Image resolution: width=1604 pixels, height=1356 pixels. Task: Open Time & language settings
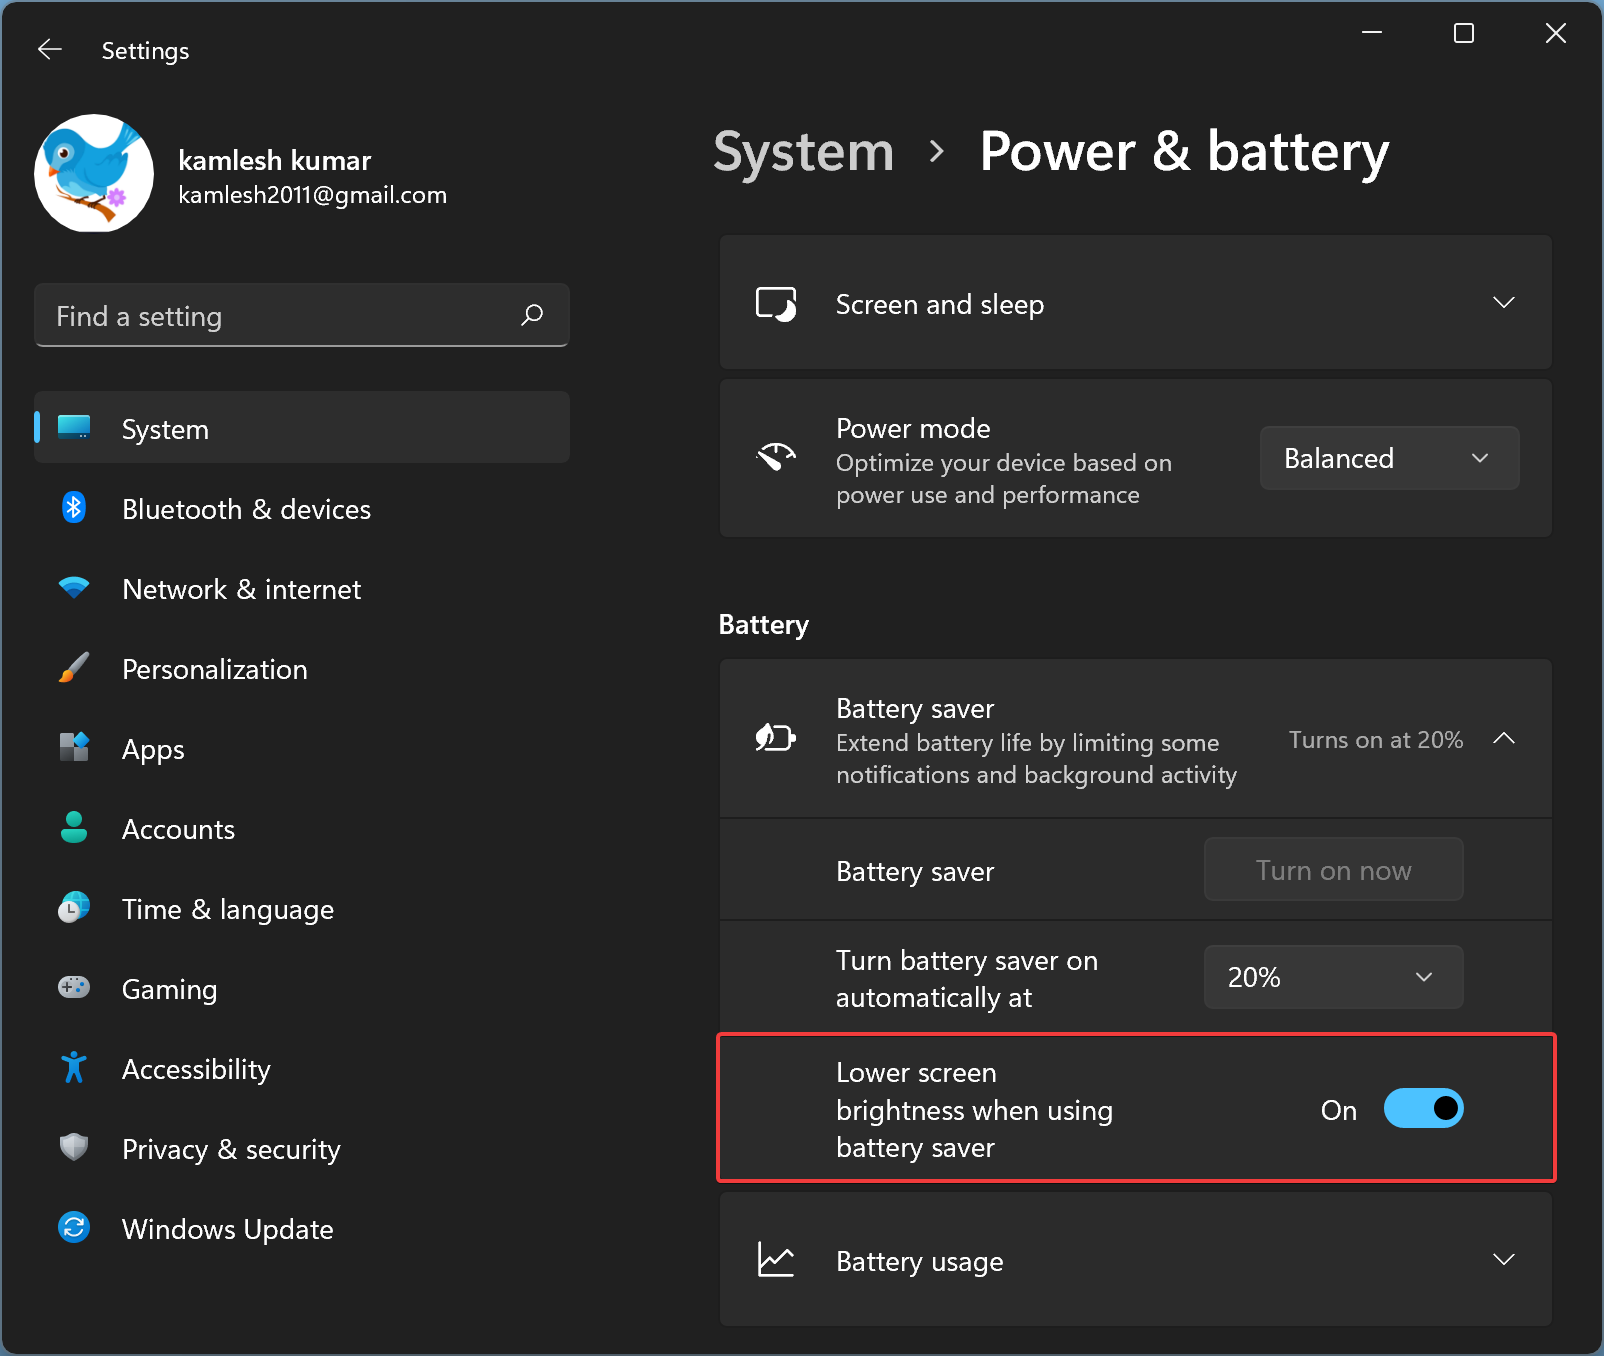pos(302,908)
